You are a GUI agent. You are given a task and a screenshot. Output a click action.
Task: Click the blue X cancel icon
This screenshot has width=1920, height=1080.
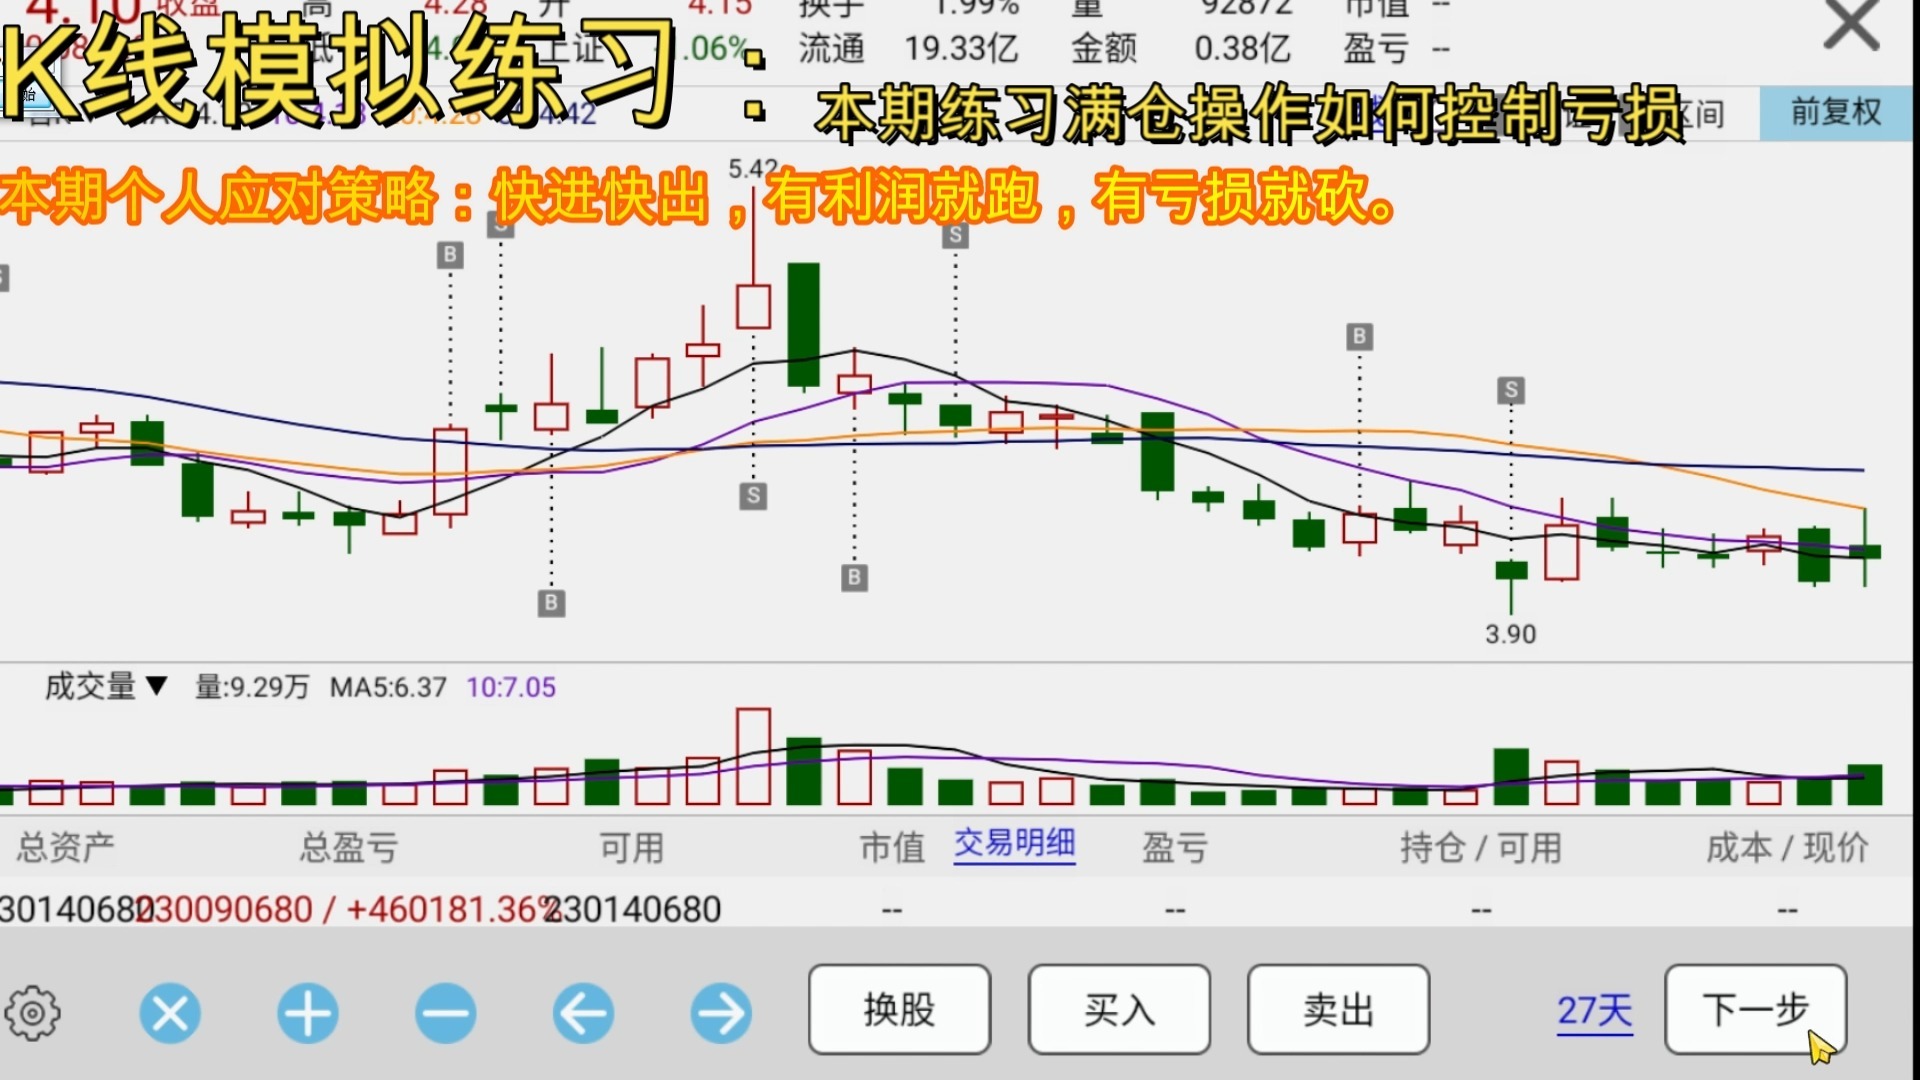(x=170, y=1012)
